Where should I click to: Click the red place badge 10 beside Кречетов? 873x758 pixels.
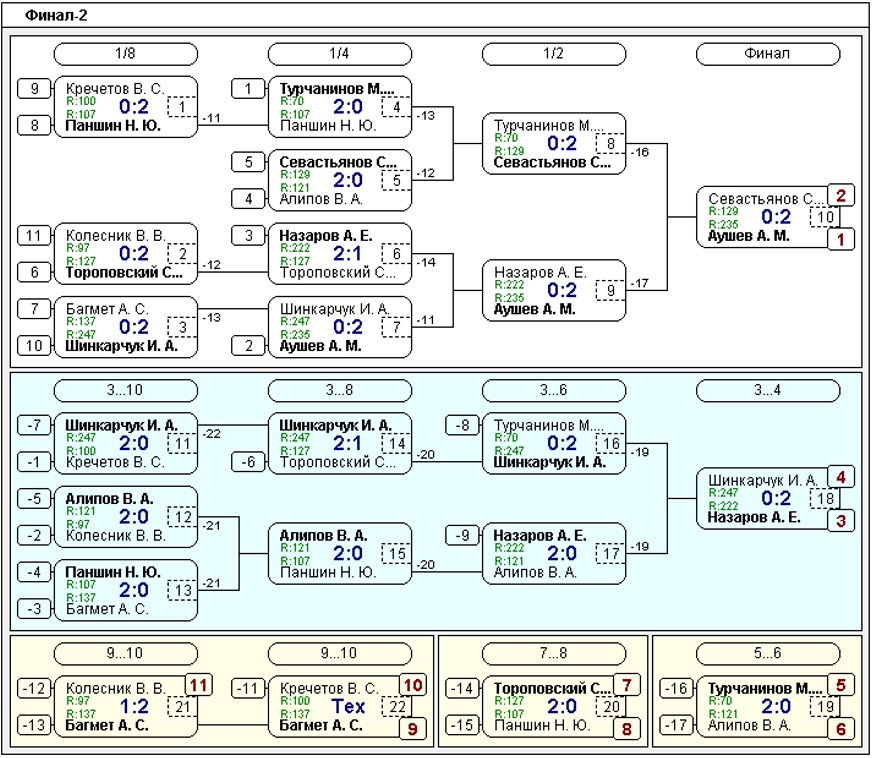(413, 685)
